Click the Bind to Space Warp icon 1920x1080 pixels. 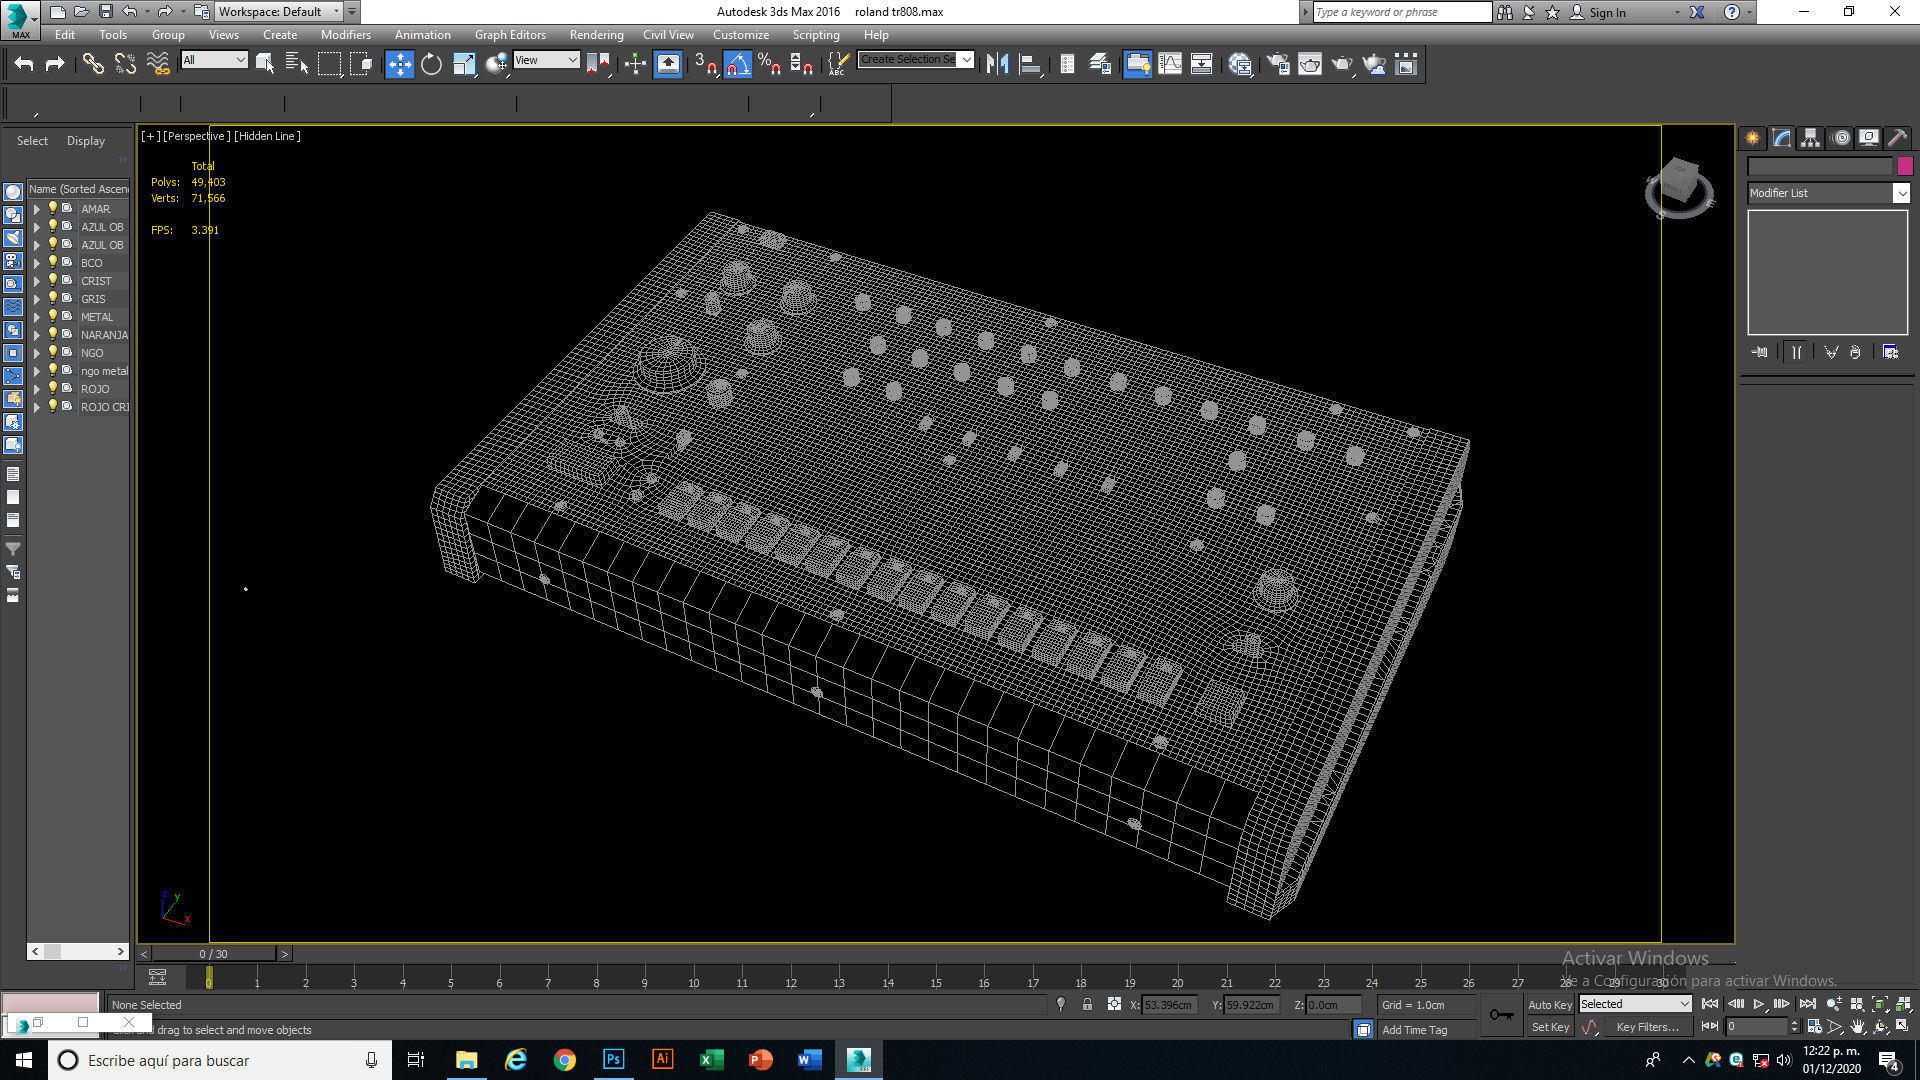158,64
